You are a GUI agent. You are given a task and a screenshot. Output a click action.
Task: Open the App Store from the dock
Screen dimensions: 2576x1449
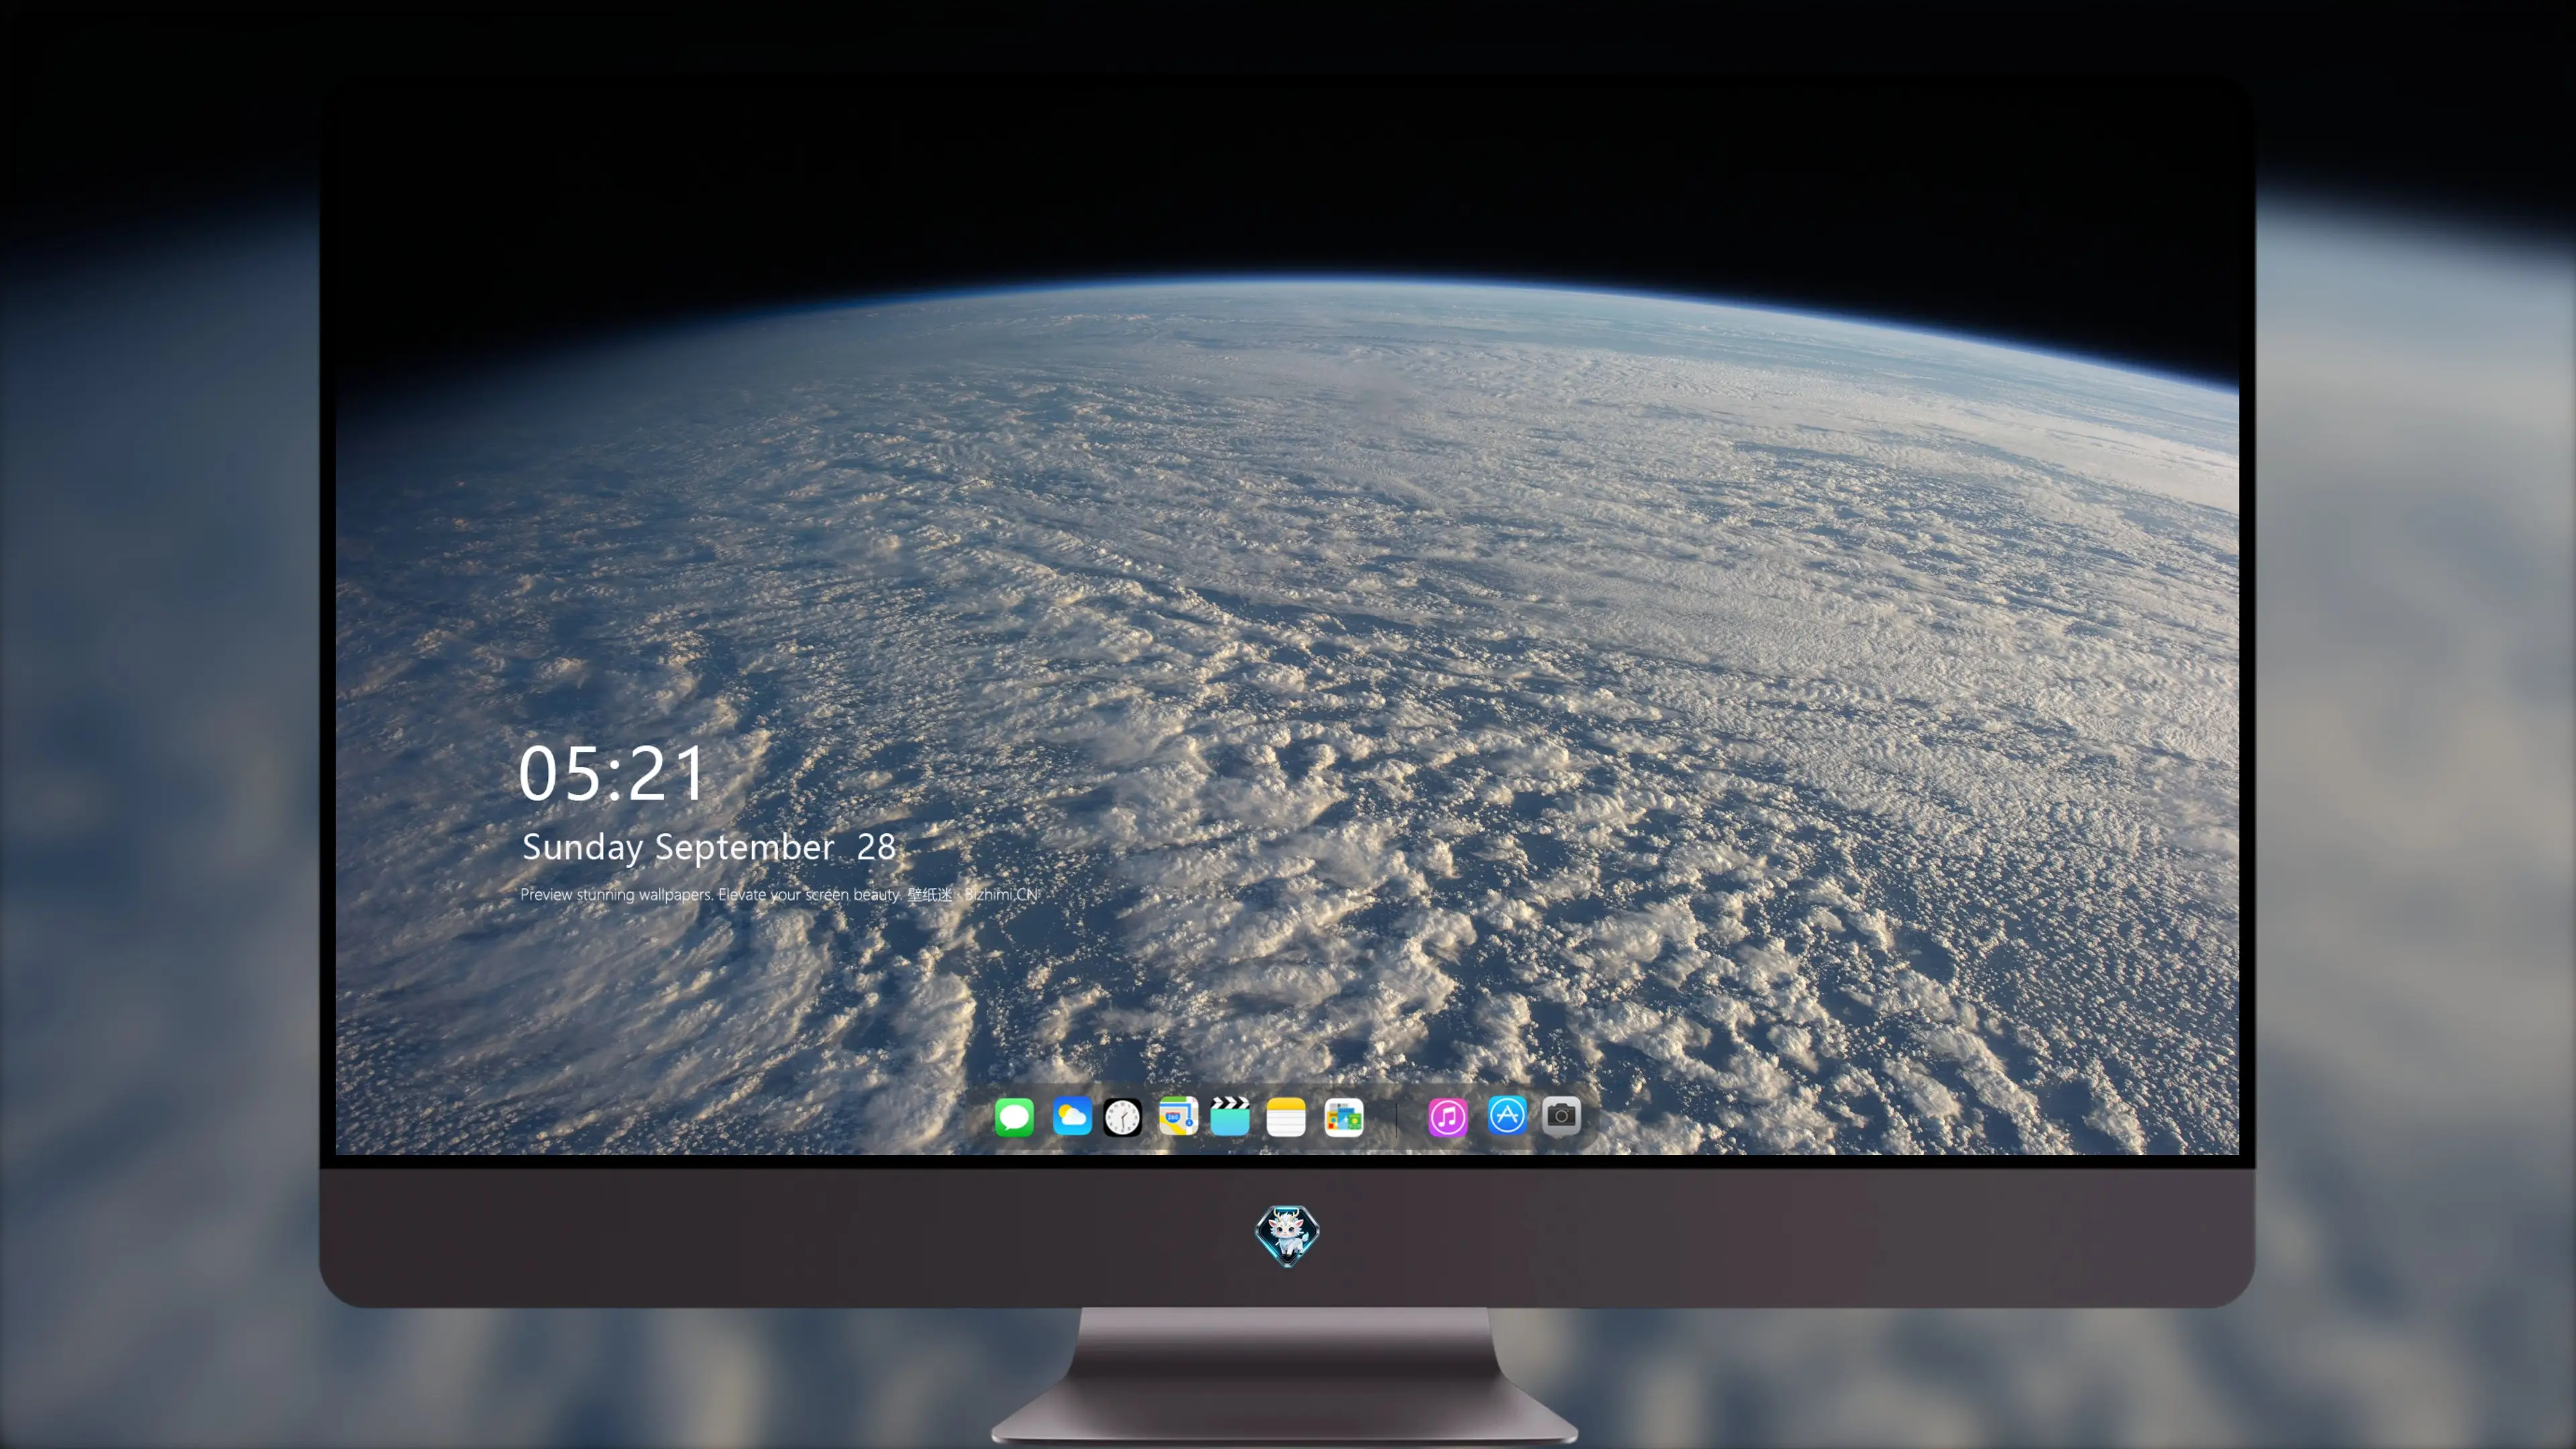1507,1116
